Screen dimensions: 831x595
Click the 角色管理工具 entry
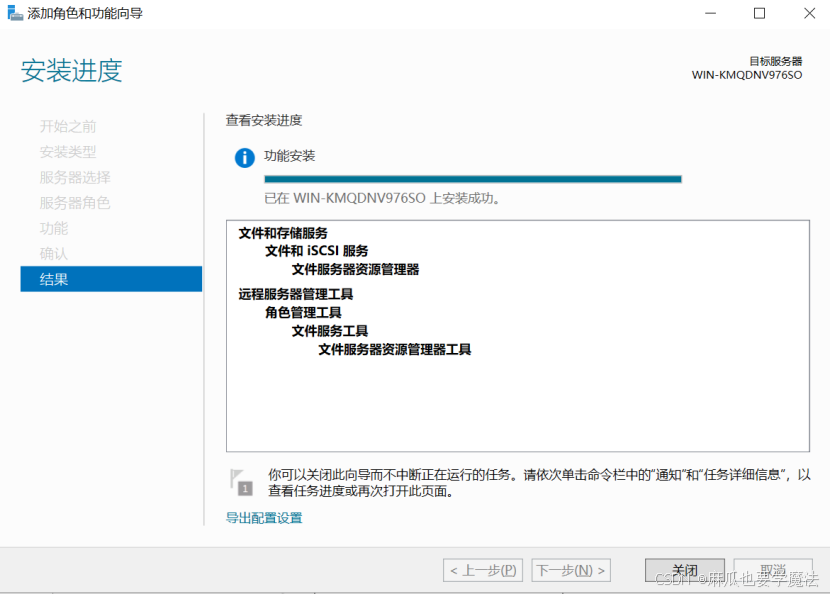click(x=303, y=313)
